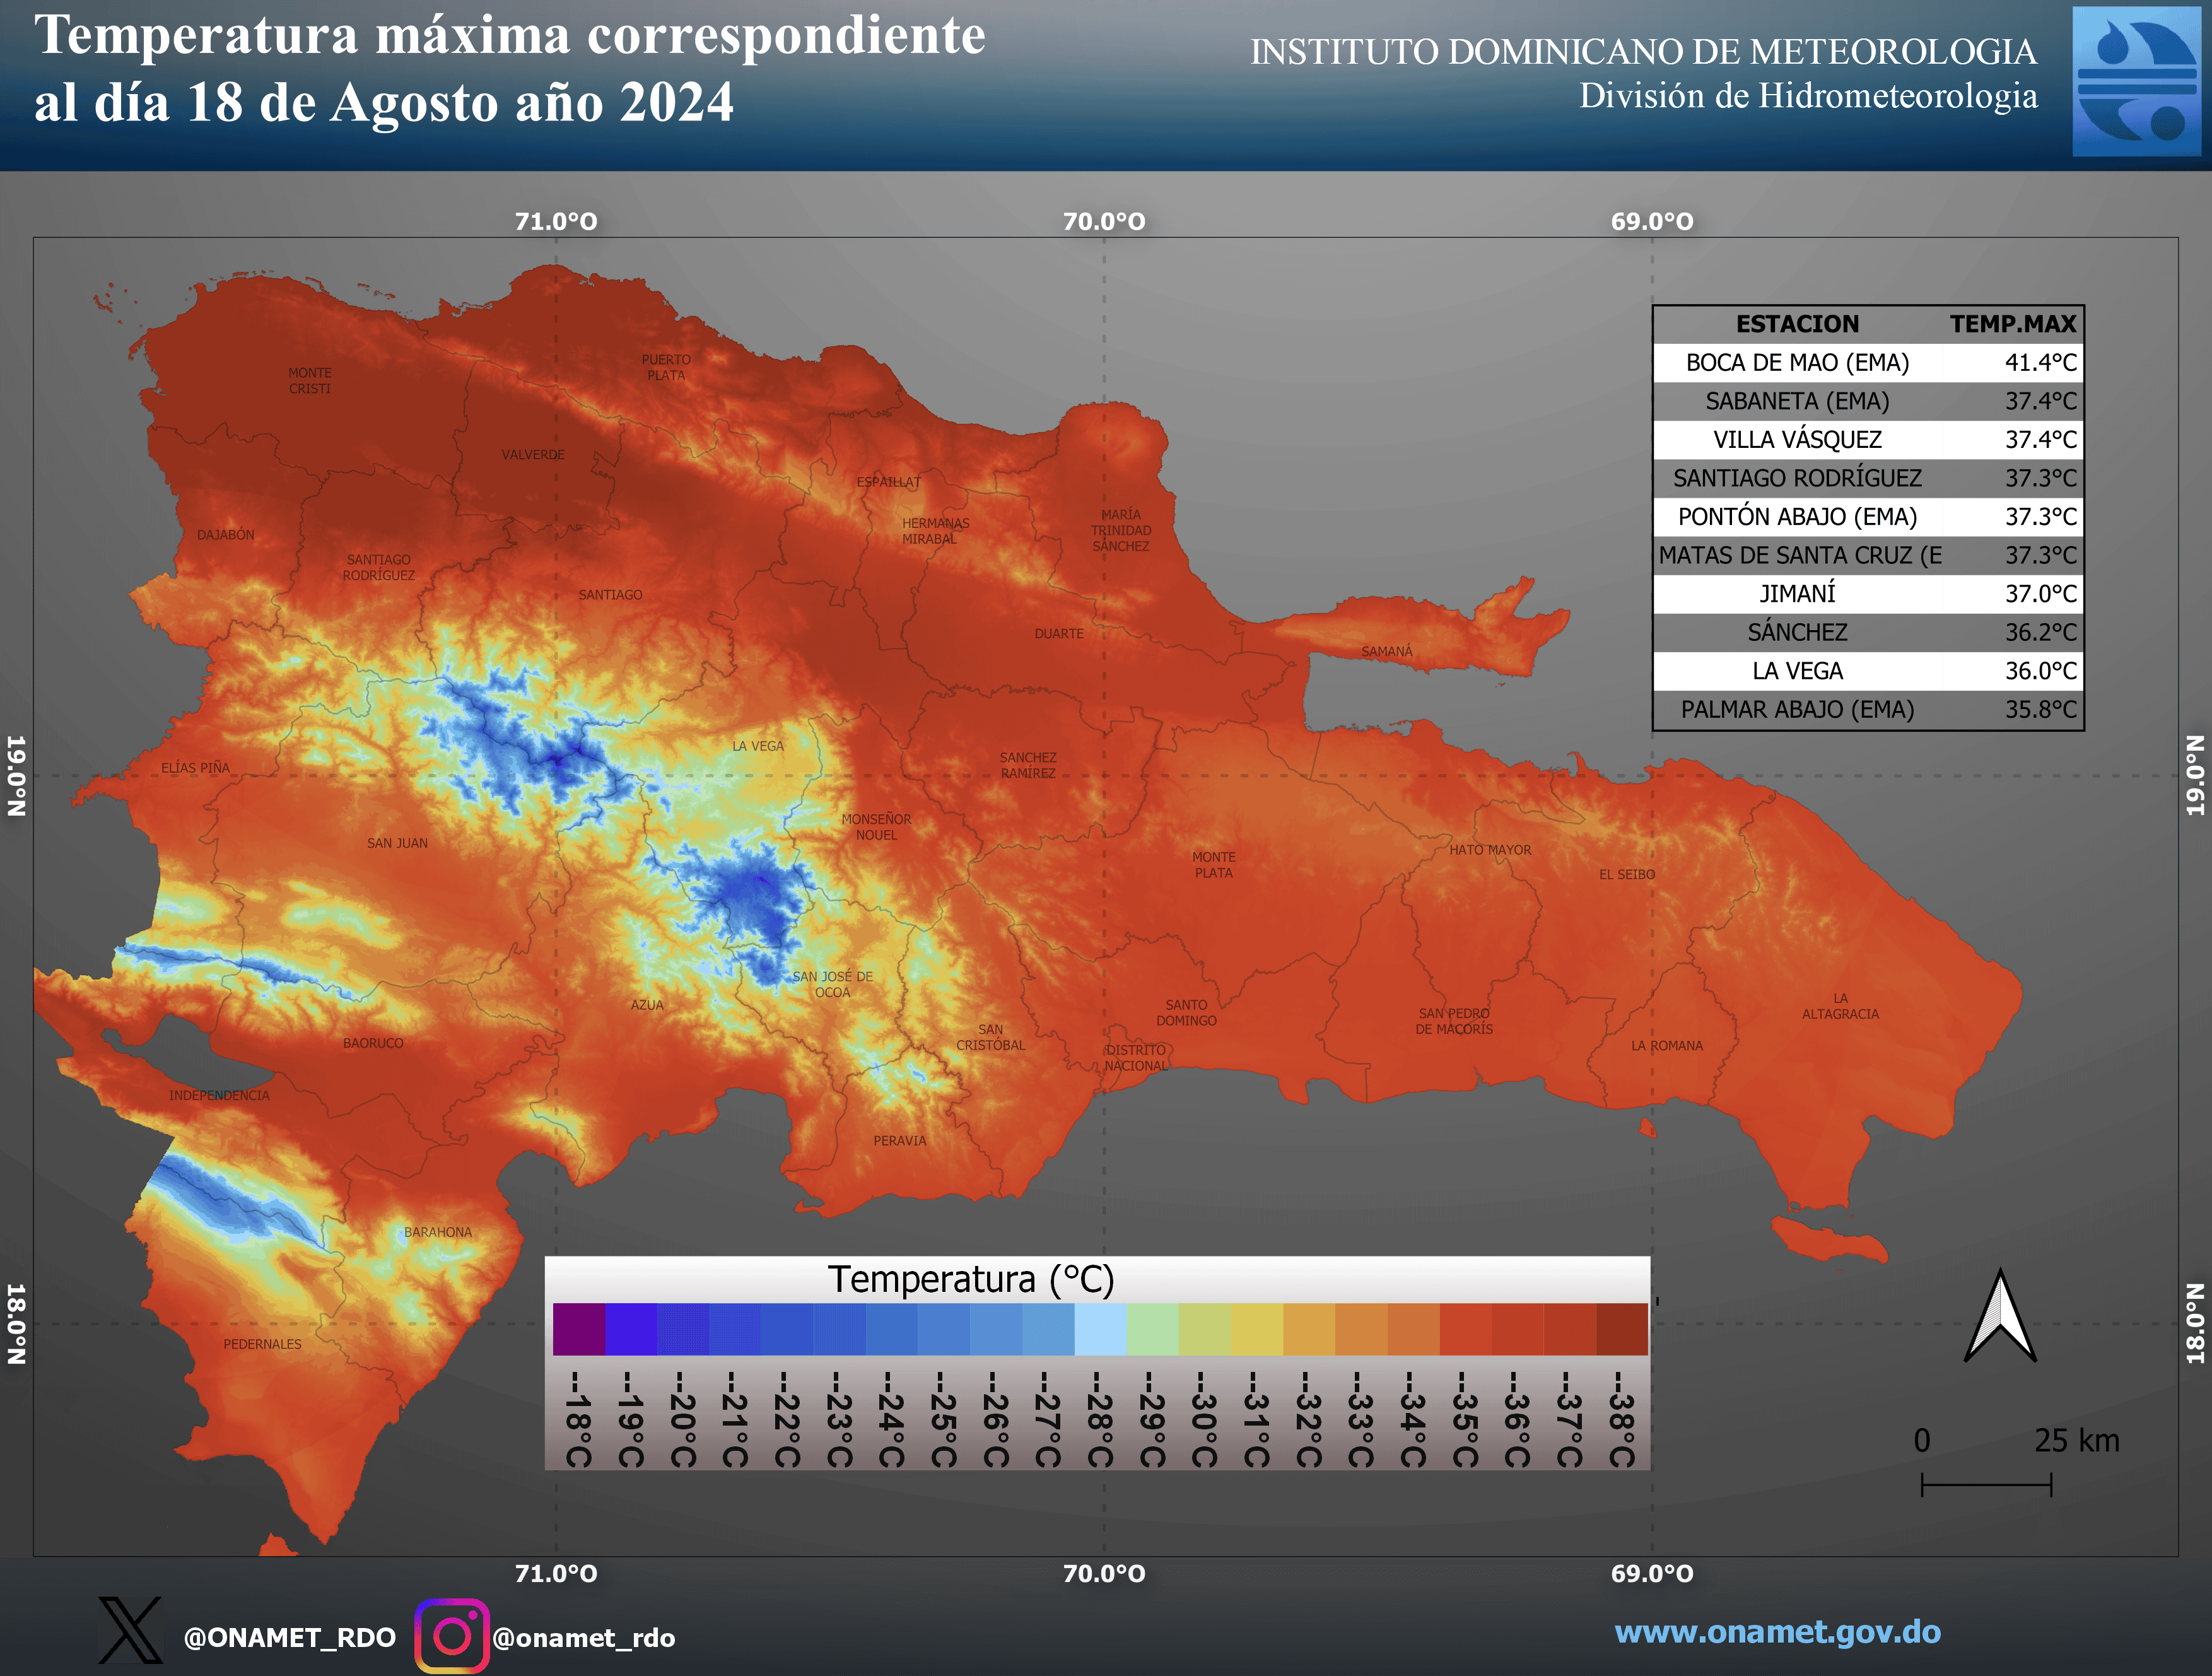
Task: Click the SAN PEDRO DE MACORÍS label
Action: click(1454, 1021)
